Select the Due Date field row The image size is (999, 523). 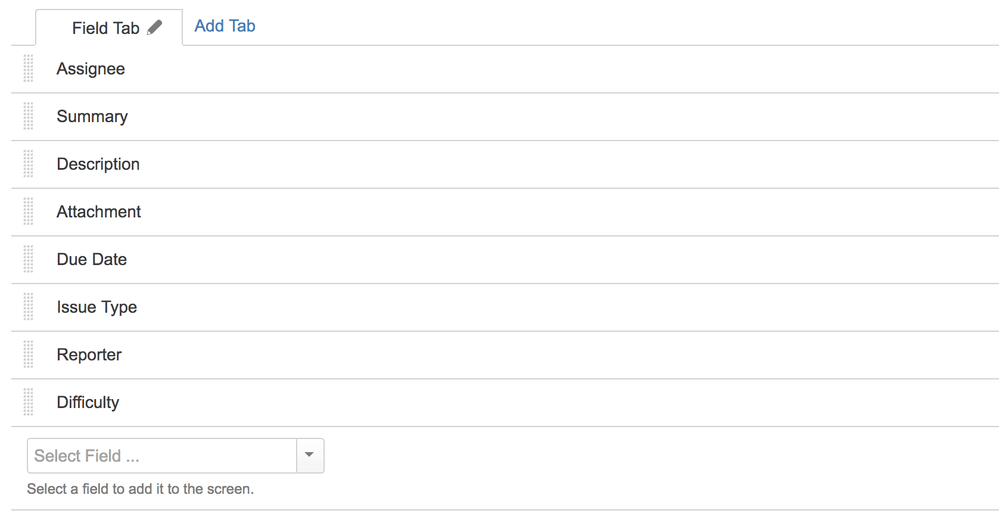click(x=505, y=260)
